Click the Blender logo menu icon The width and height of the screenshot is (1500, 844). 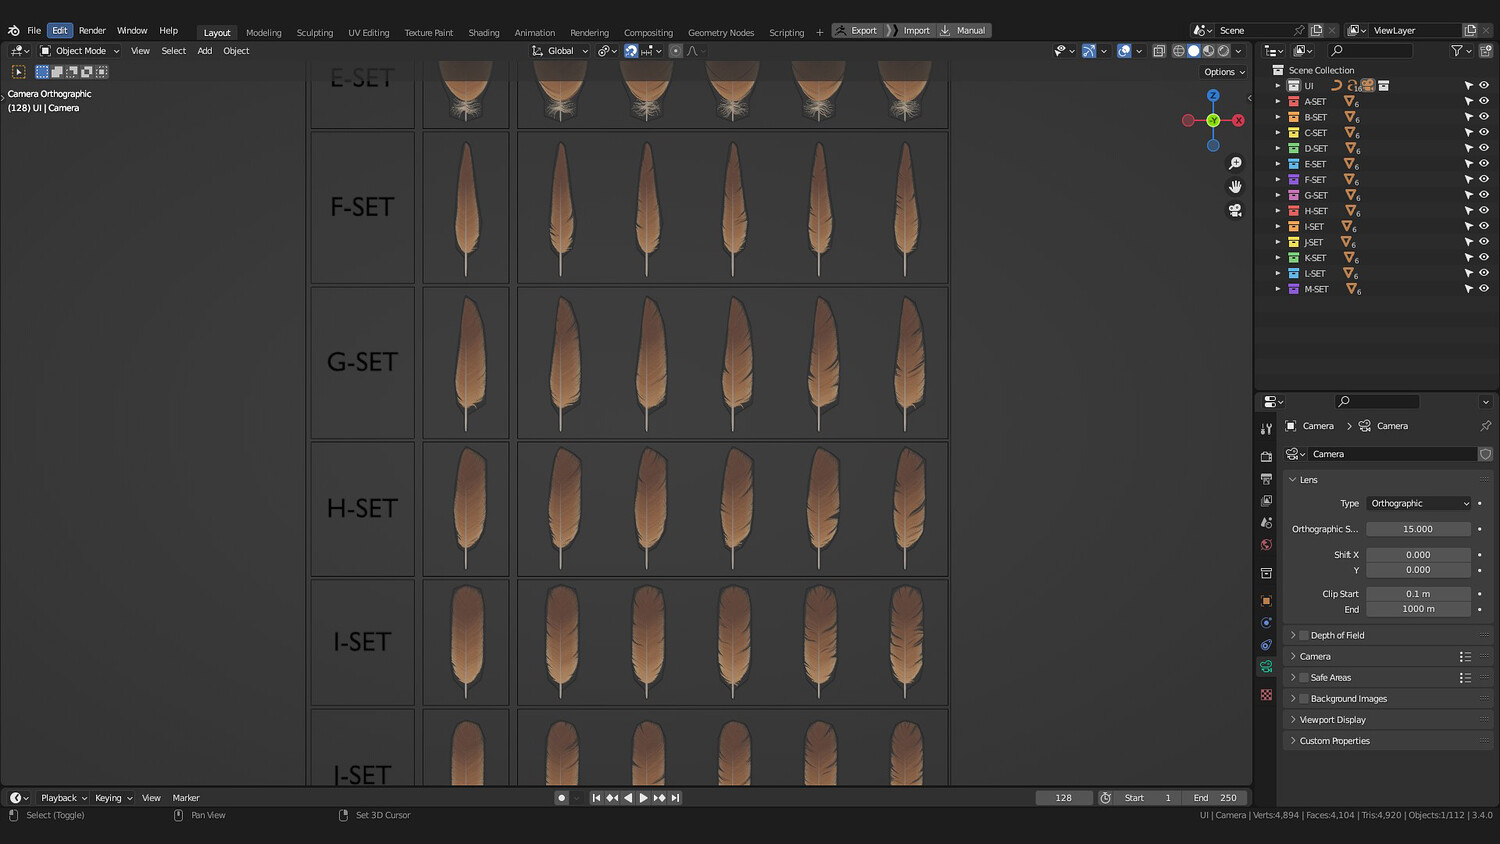click(x=13, y=31)
